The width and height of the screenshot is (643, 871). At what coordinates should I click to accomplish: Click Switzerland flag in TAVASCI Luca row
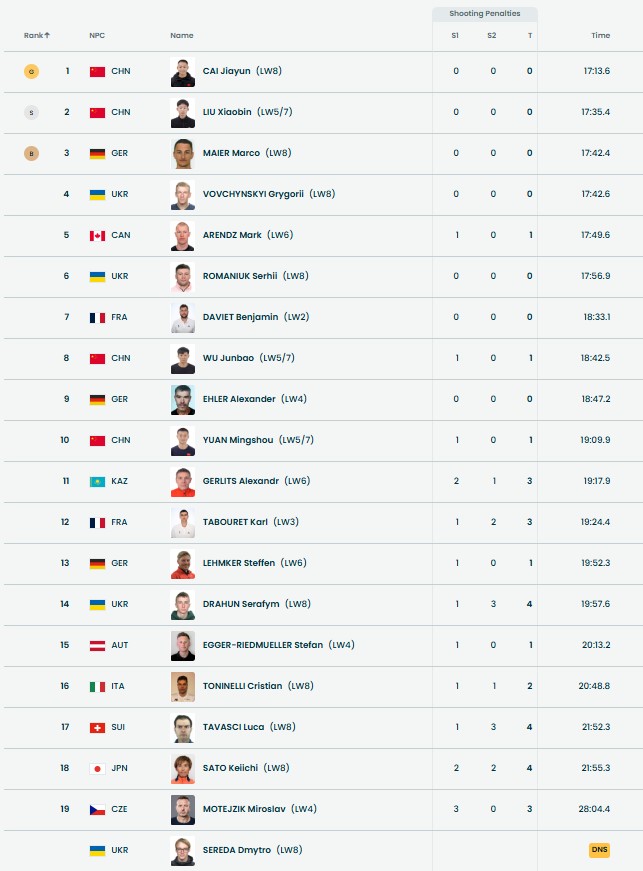[x=97, y=727]
